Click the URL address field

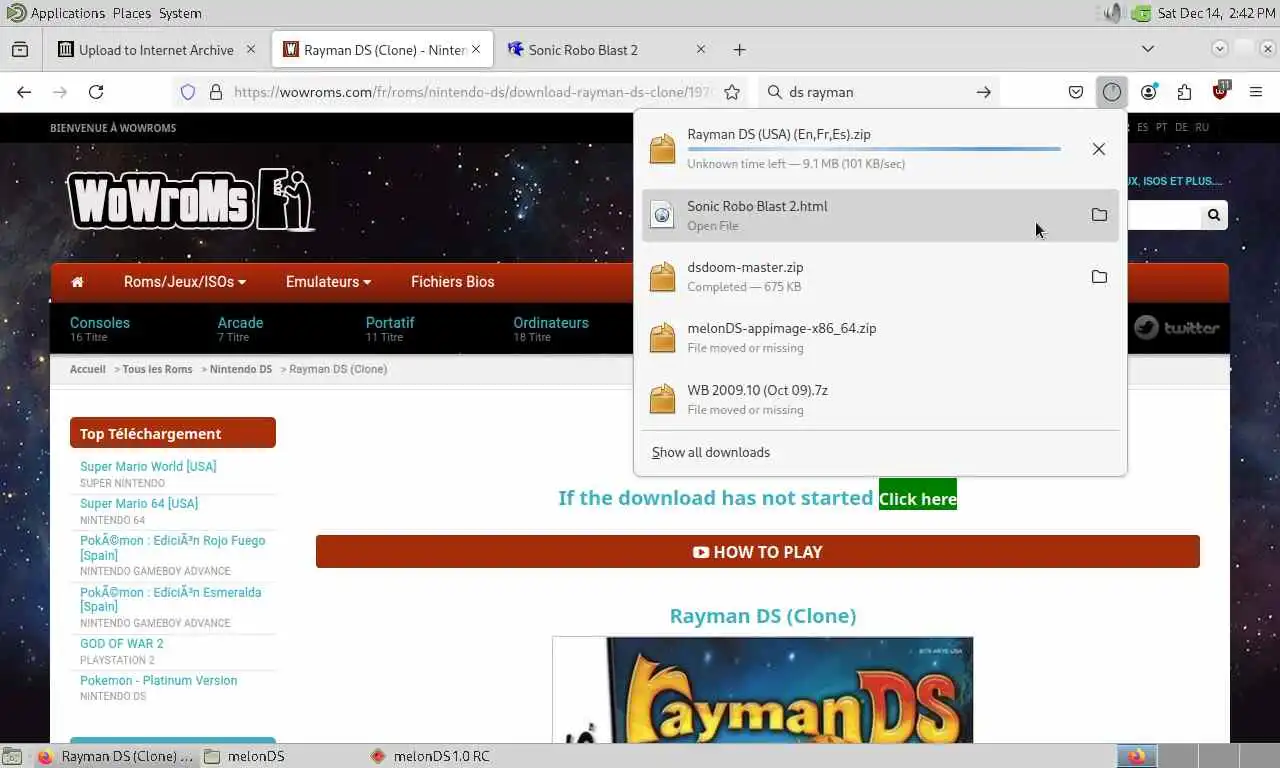click(x=472, y=92)
